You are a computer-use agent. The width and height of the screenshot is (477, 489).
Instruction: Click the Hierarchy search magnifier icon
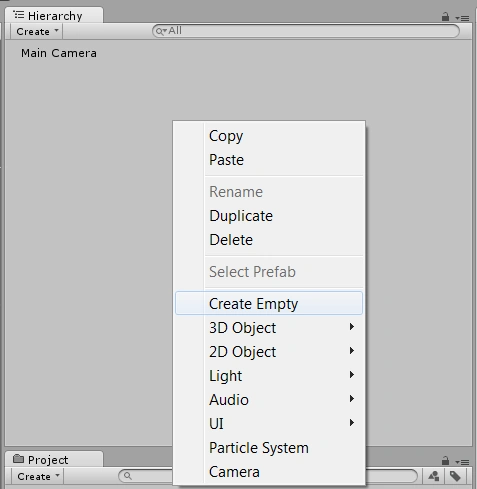point(161,31)
